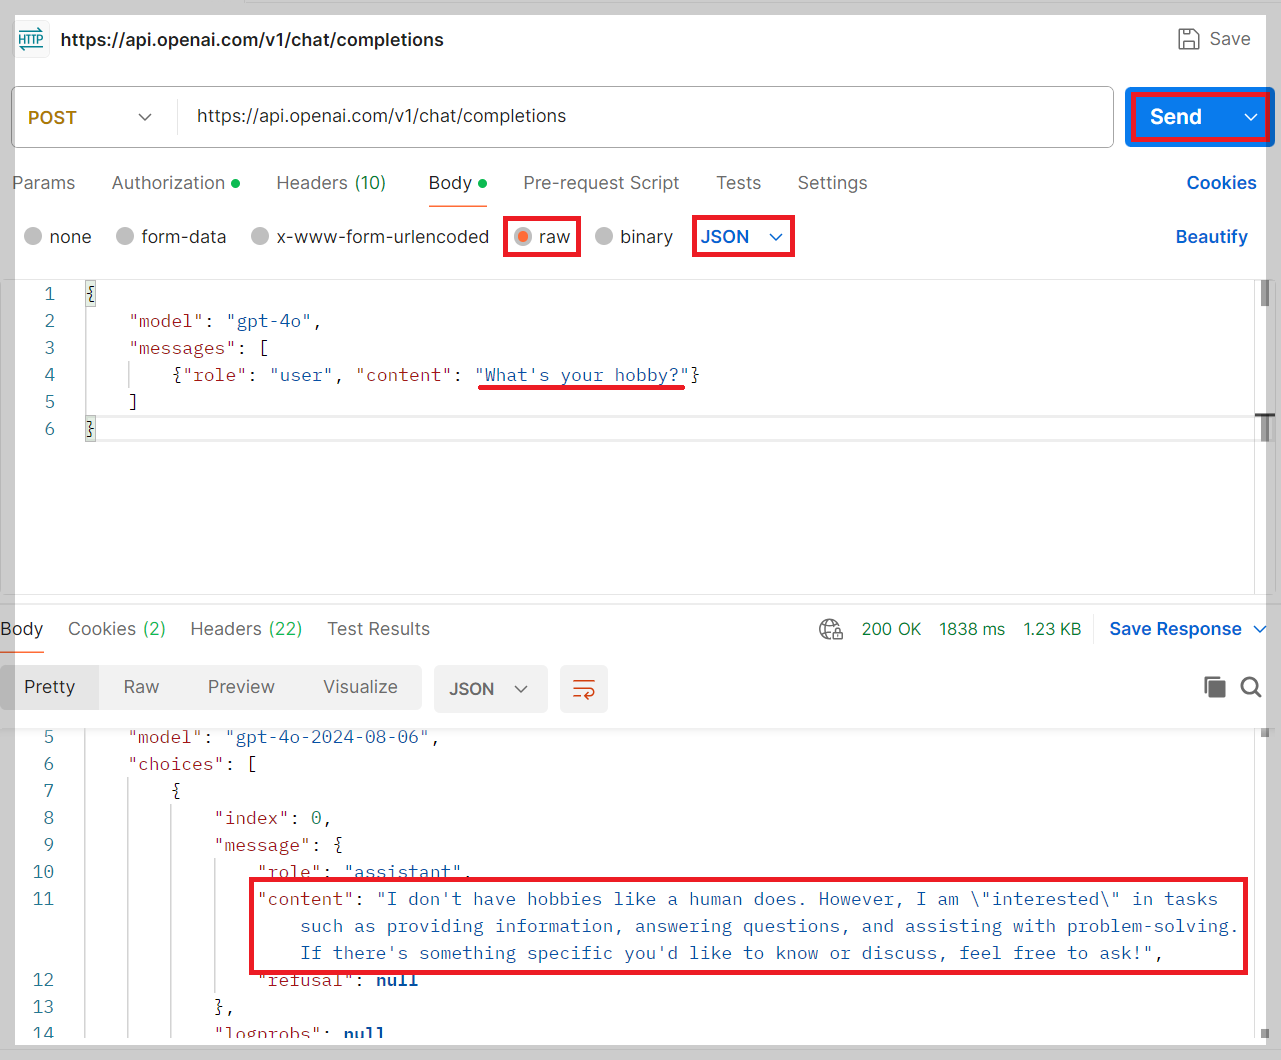Select the binary body option

[x=604, y=236]
